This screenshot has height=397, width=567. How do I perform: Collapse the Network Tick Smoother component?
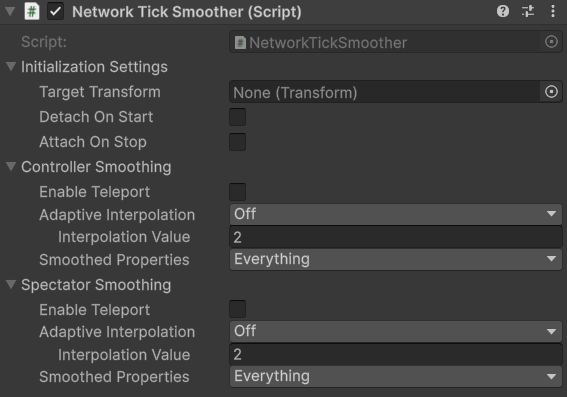pos(10,11)
